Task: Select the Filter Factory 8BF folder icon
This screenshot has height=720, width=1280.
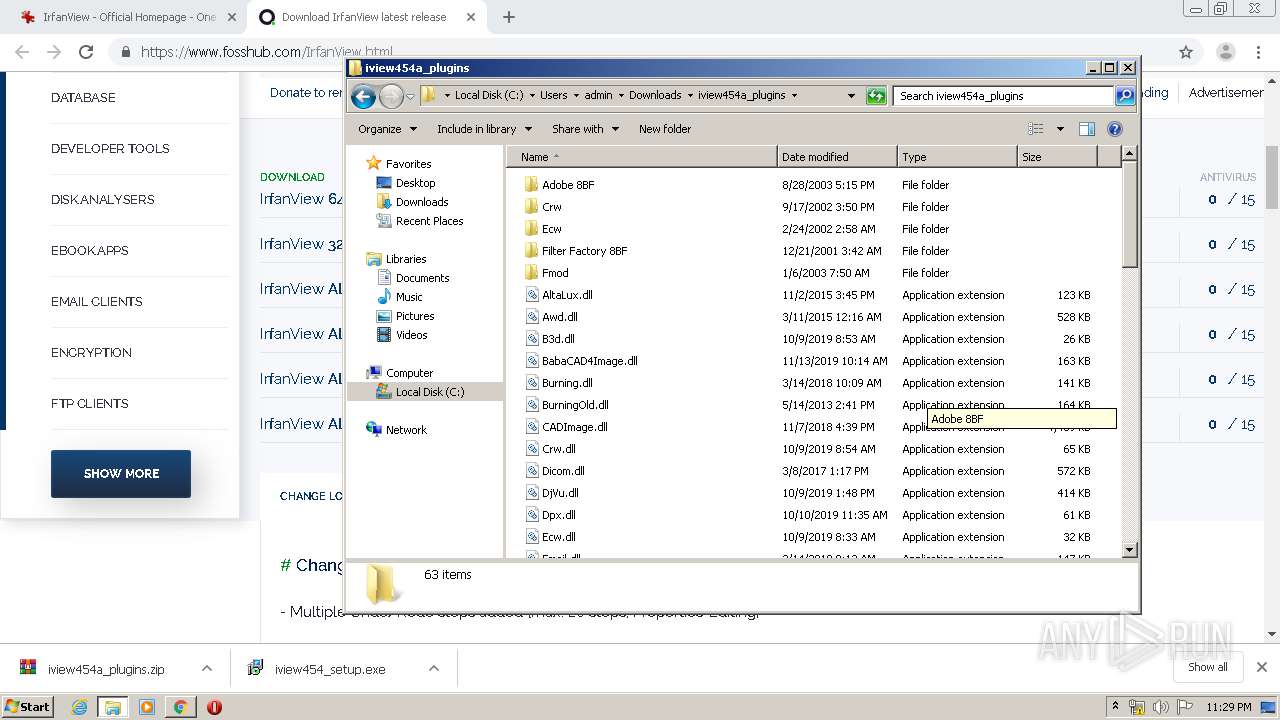Action: click(x=531, y=251)
